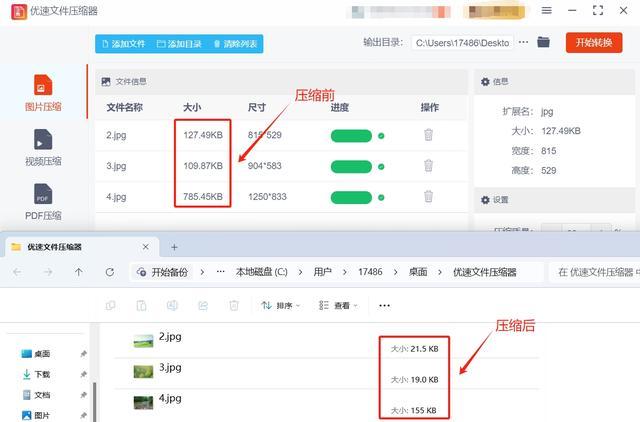Click the Paste icon in the Explorer toolbar
640x422 pixels.
pyautogui.click(x=141, y=305)
